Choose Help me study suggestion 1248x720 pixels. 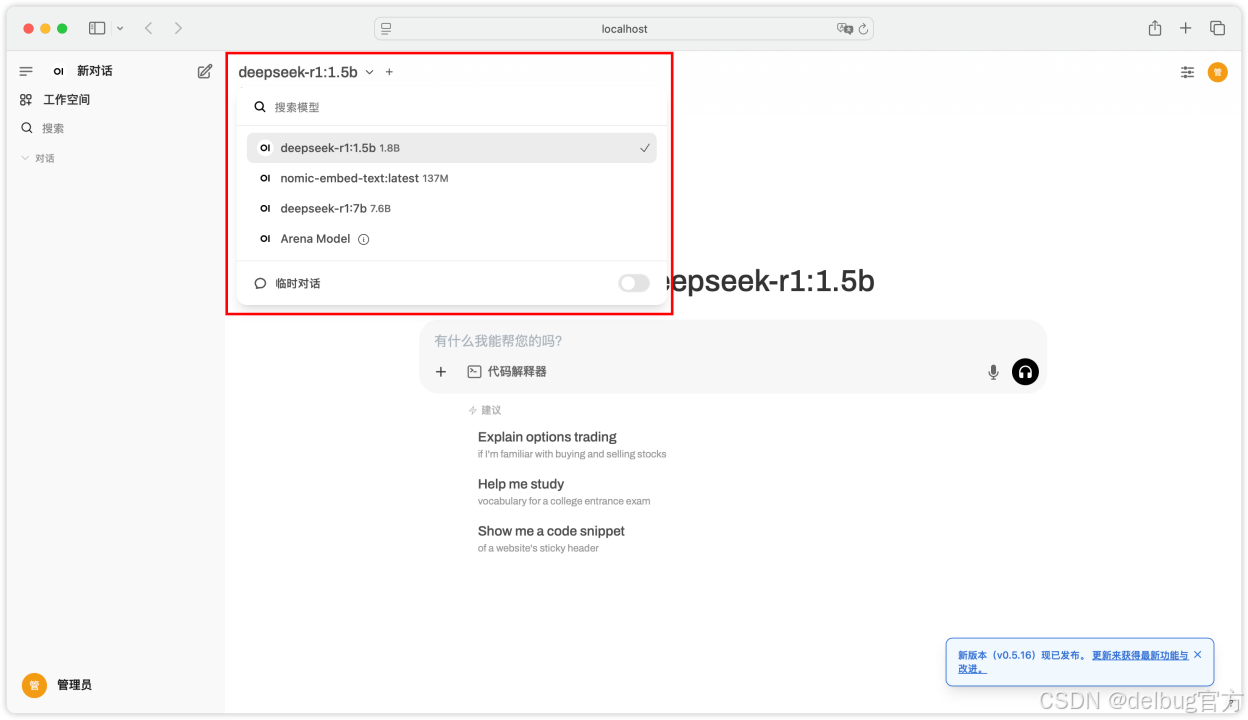(x=564, y=492)
